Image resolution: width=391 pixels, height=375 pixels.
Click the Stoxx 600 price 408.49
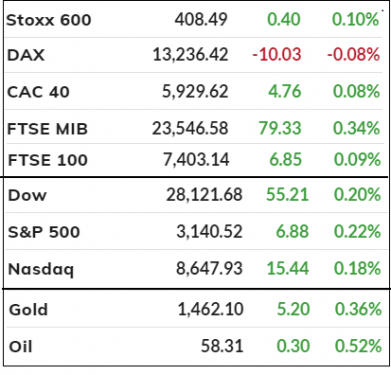click(201, 20)
